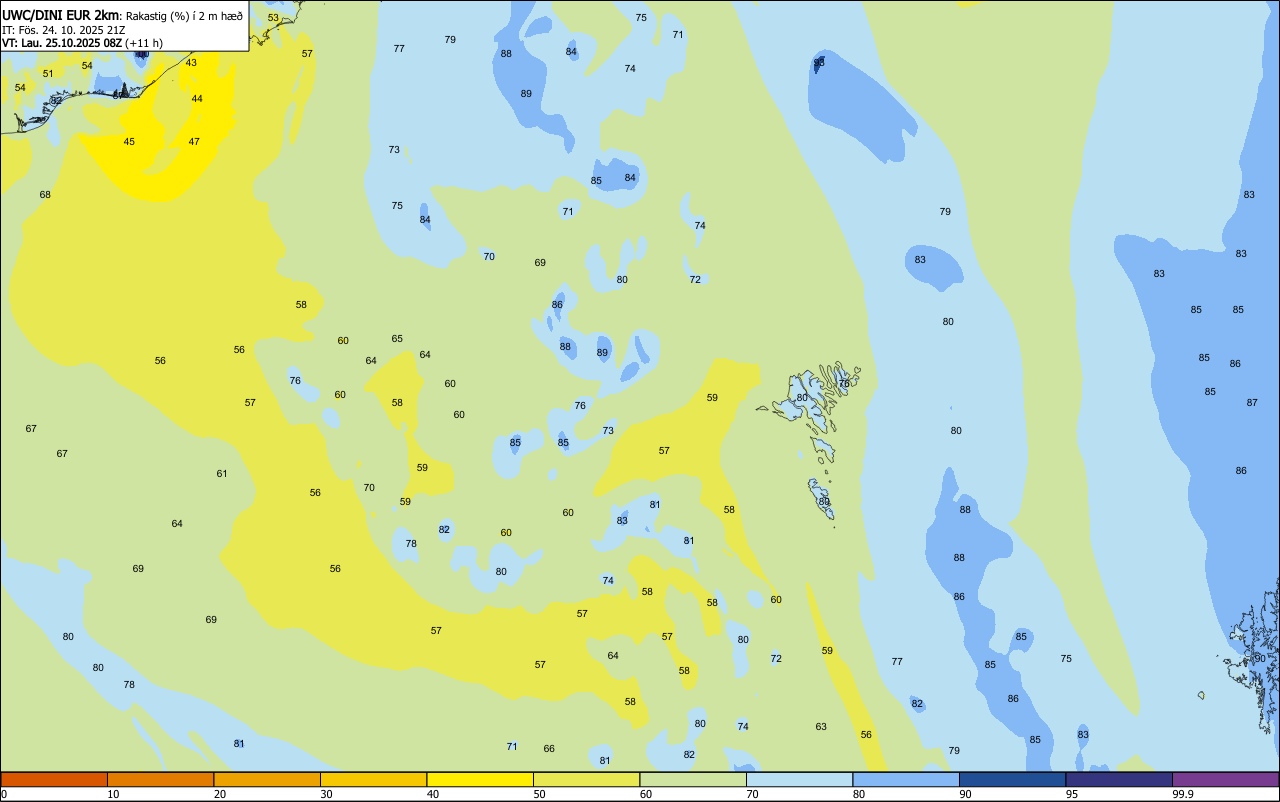Click the 'VT: Lau. 25.10.2025 08Z' line
Viewport: 1280px width, 802px height.
(62, 43)
